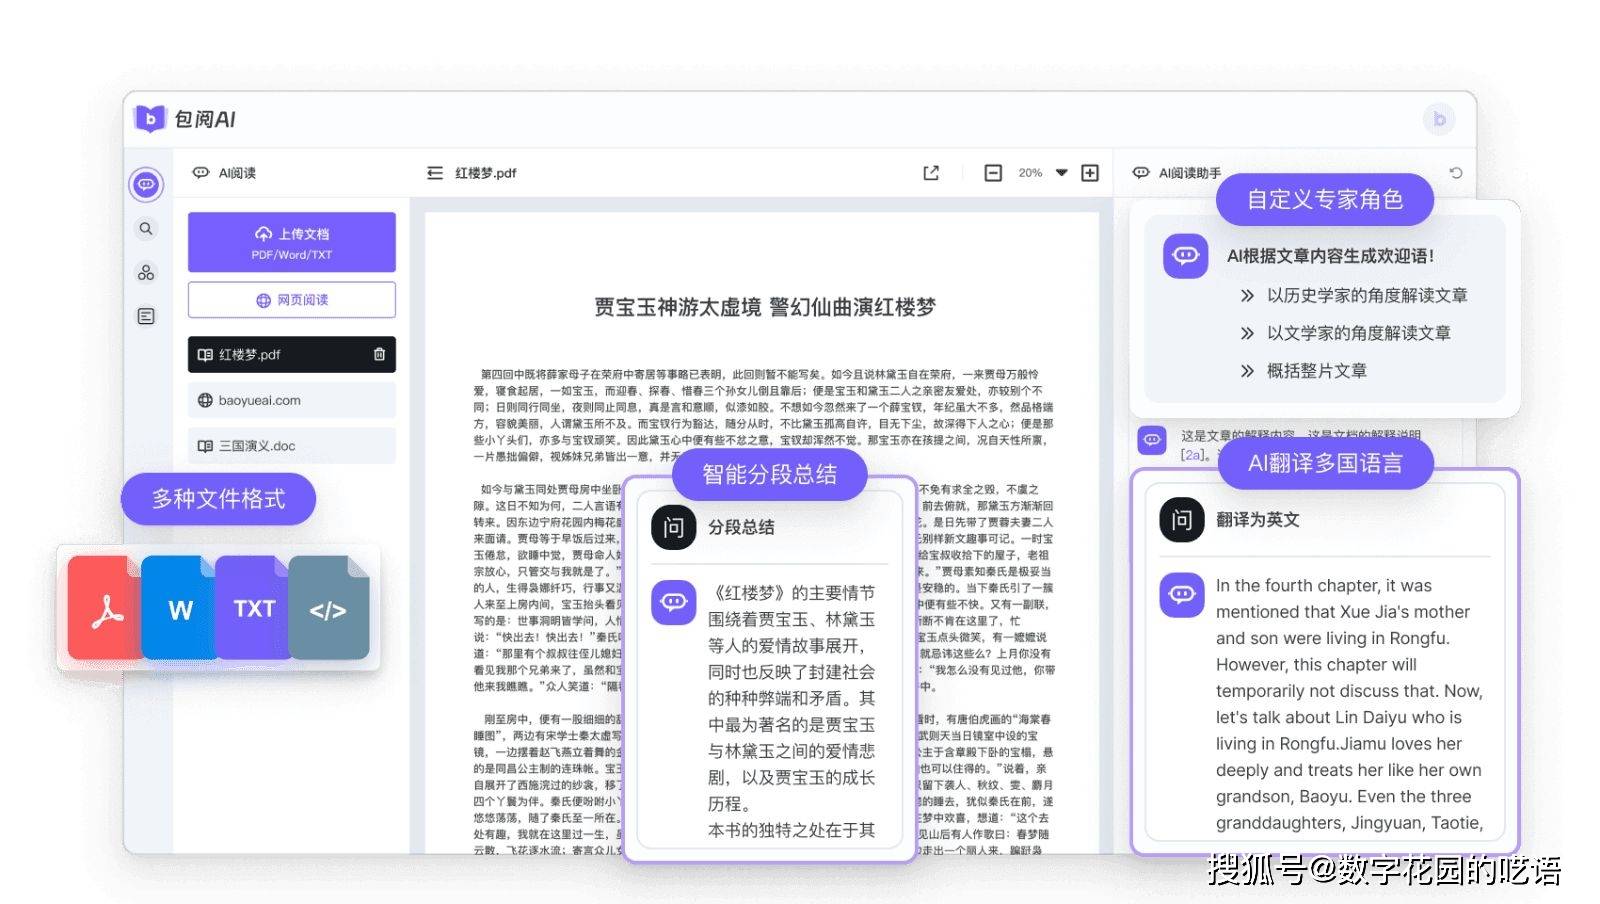
Task: Click the linked-circles icon in left sidebar
Action: (x=146, y=273)
